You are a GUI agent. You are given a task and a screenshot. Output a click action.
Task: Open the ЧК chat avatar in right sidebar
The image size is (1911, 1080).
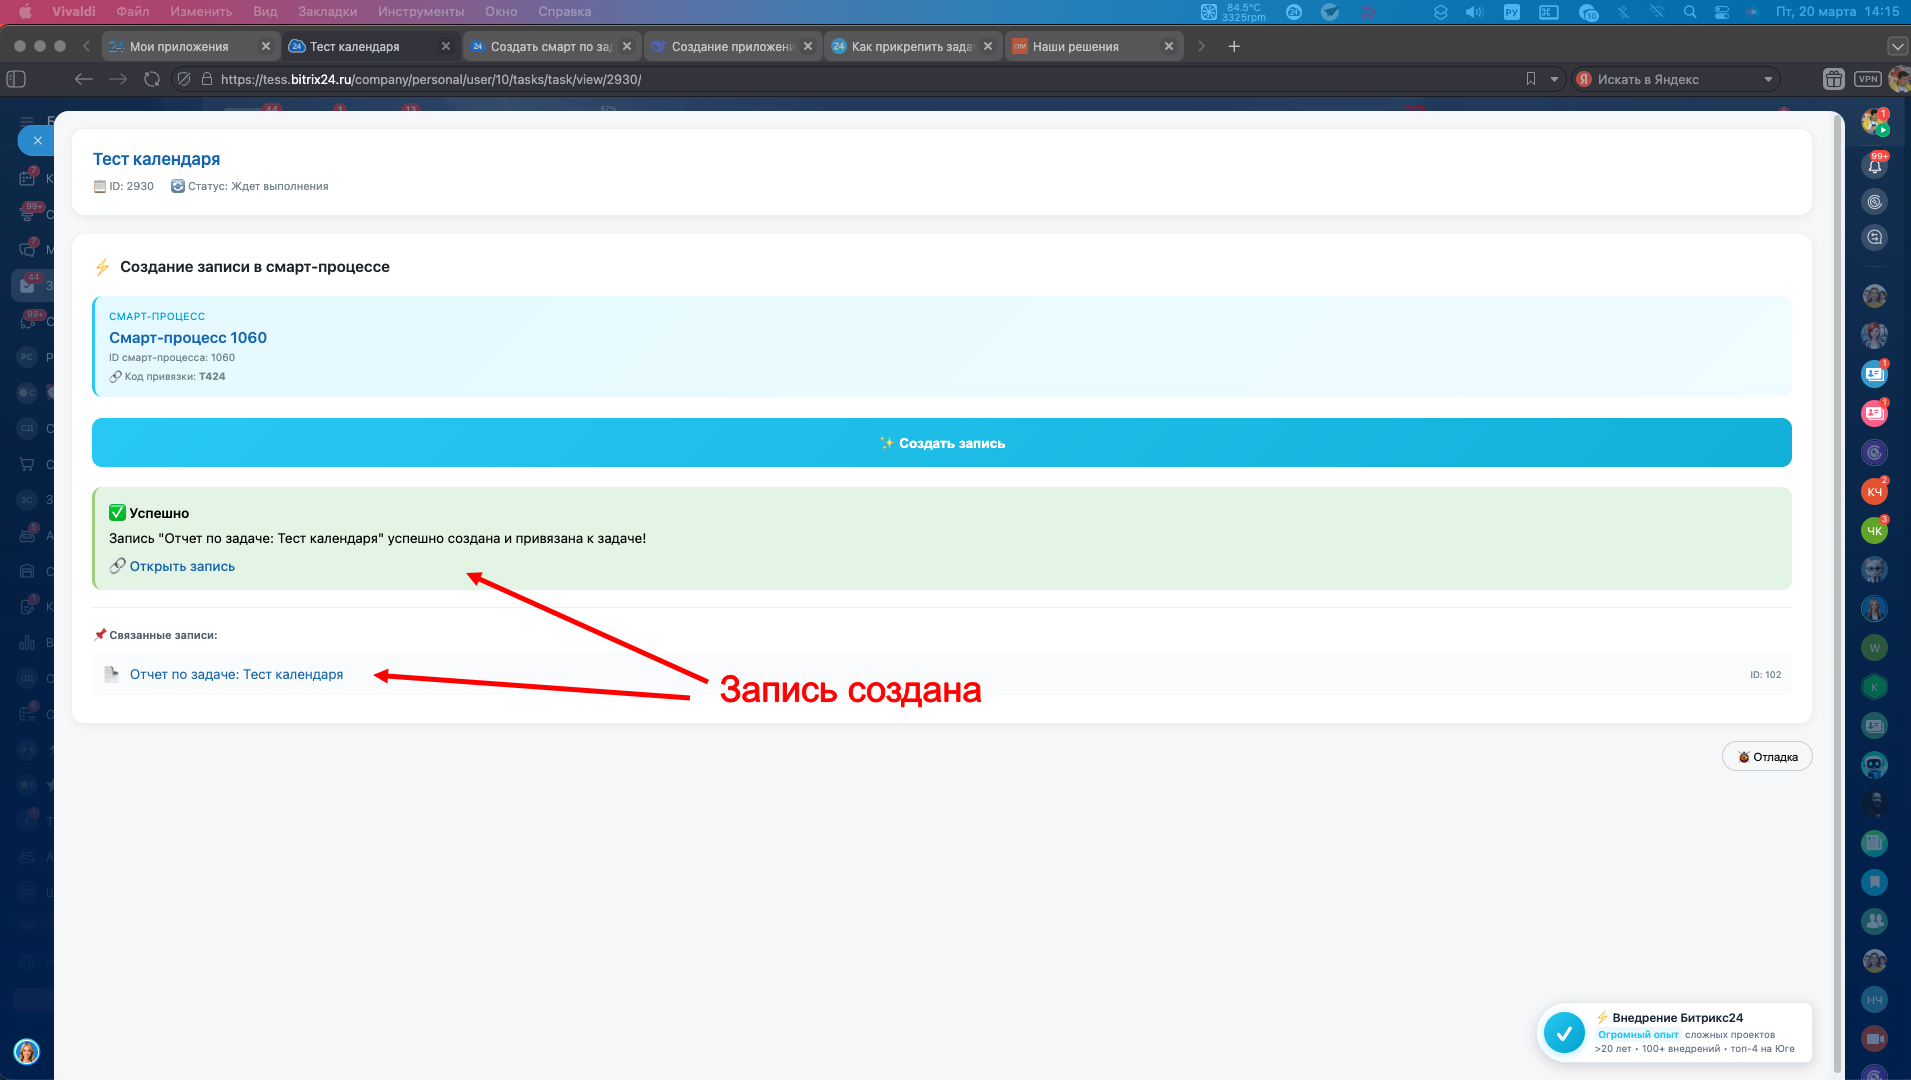click(1874, 531)
